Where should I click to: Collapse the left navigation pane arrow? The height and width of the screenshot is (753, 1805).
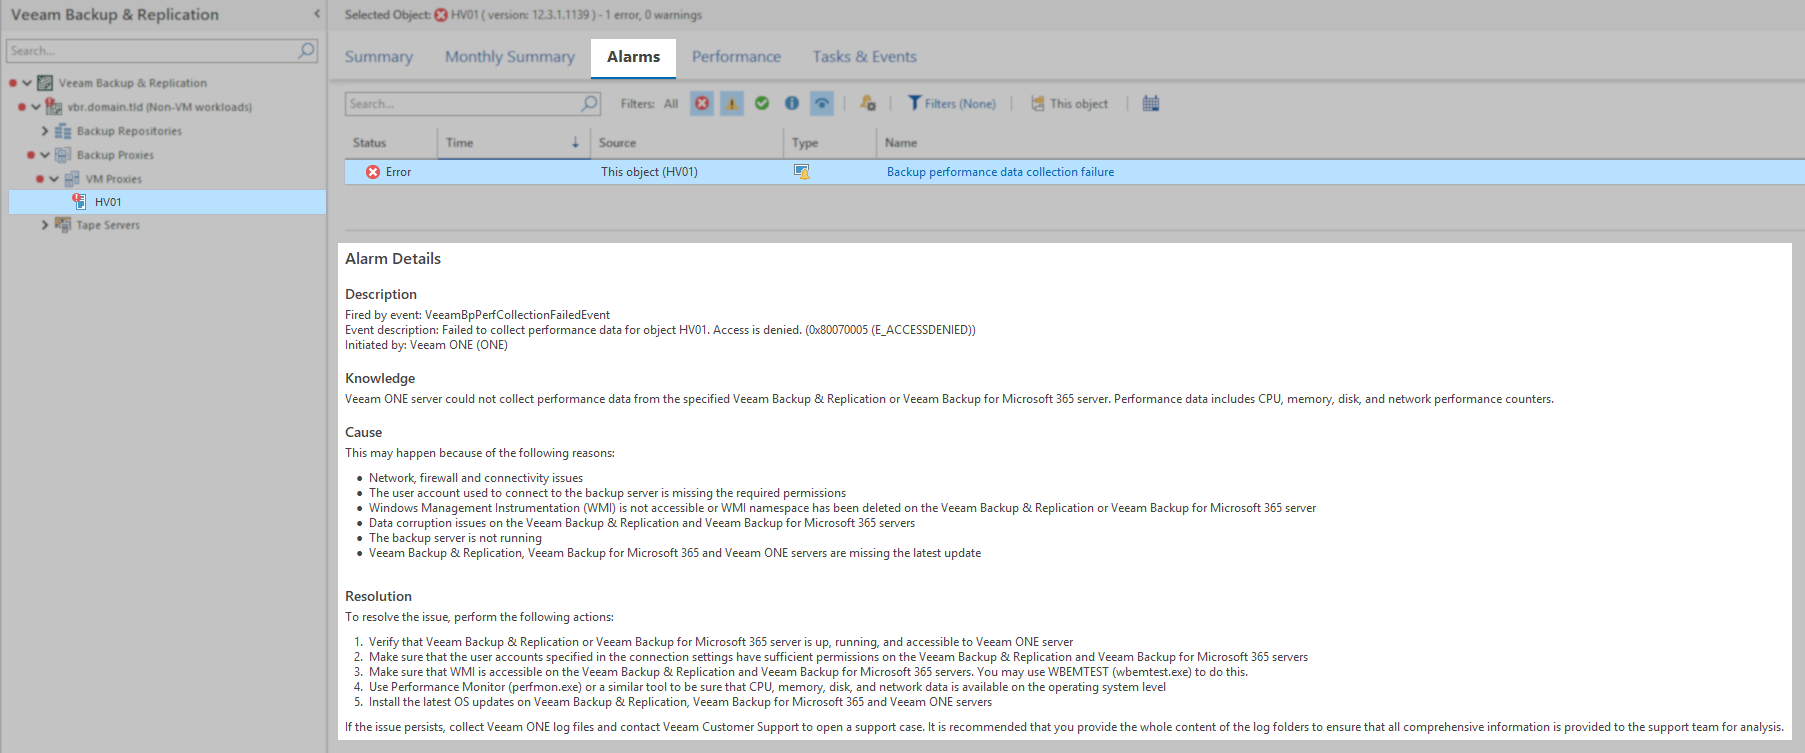tap(317, 14)
